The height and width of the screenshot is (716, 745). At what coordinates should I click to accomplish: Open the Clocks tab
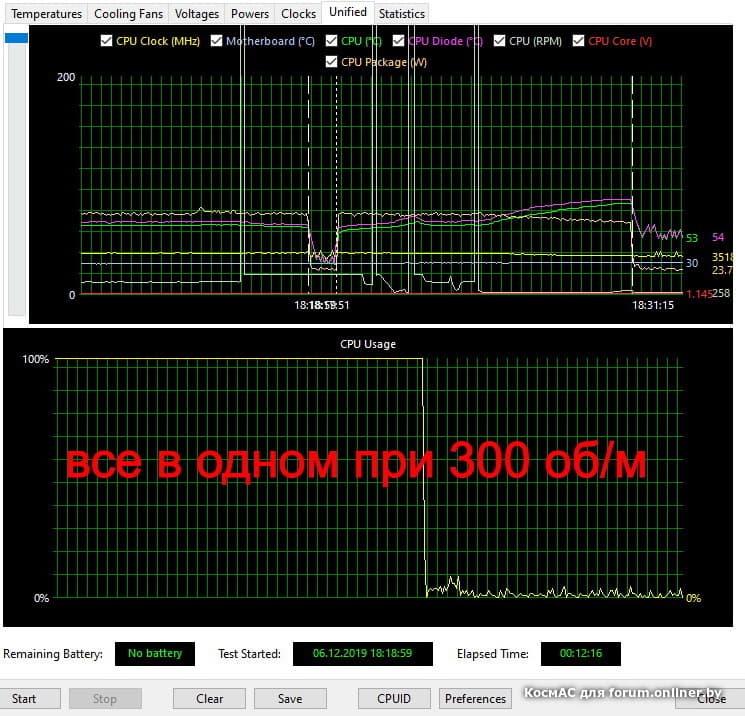click(x=298, y=14)
